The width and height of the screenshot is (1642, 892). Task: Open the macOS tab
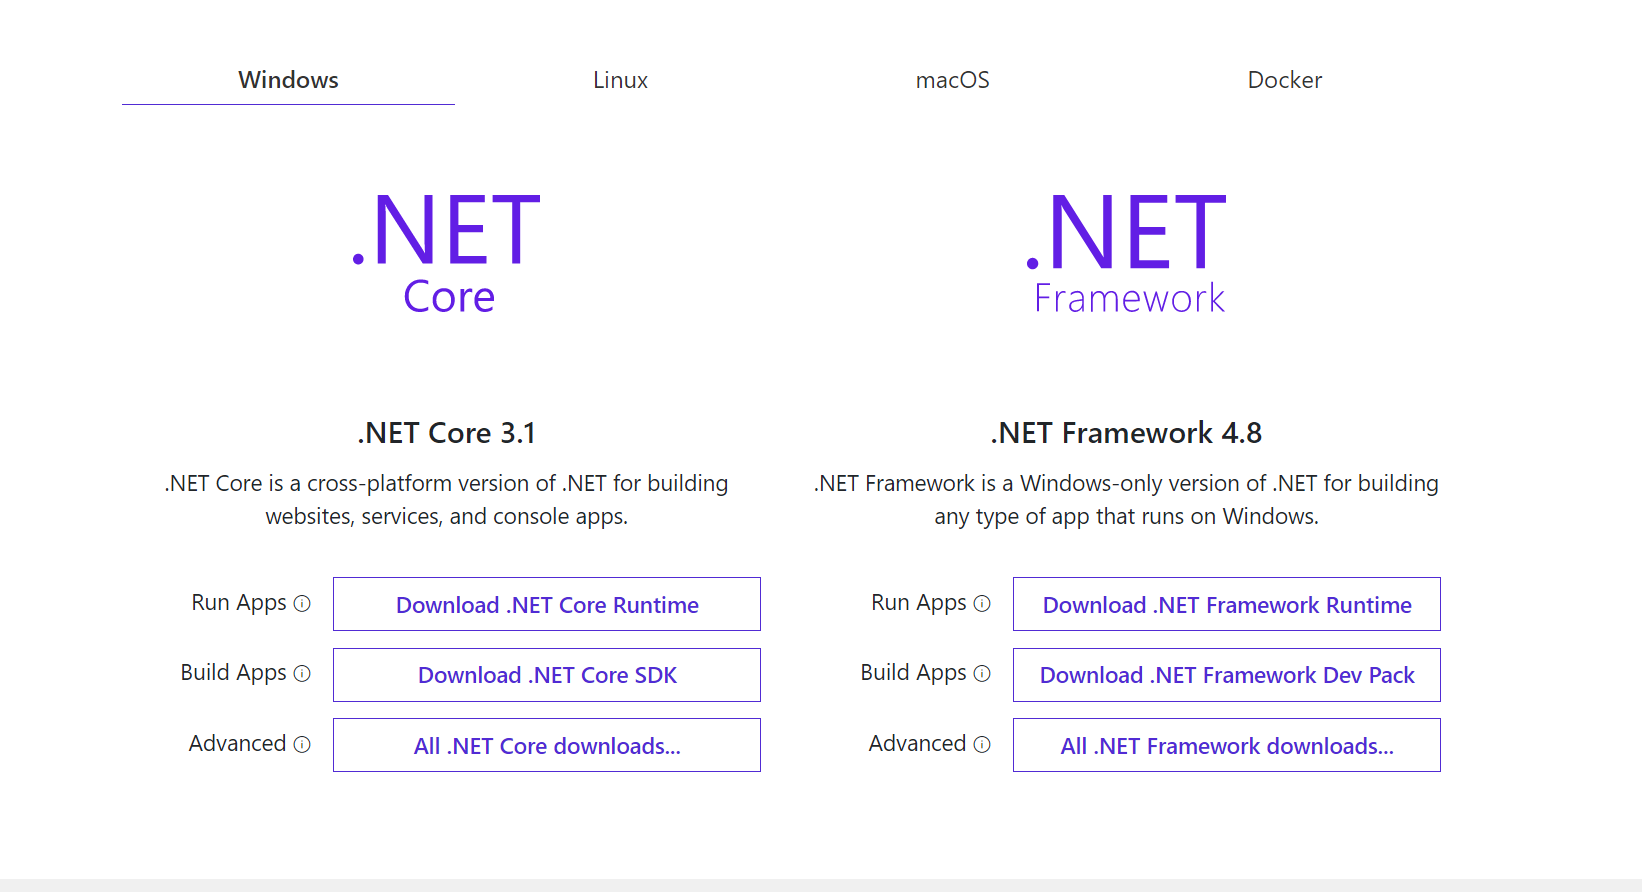coord(952,80)
